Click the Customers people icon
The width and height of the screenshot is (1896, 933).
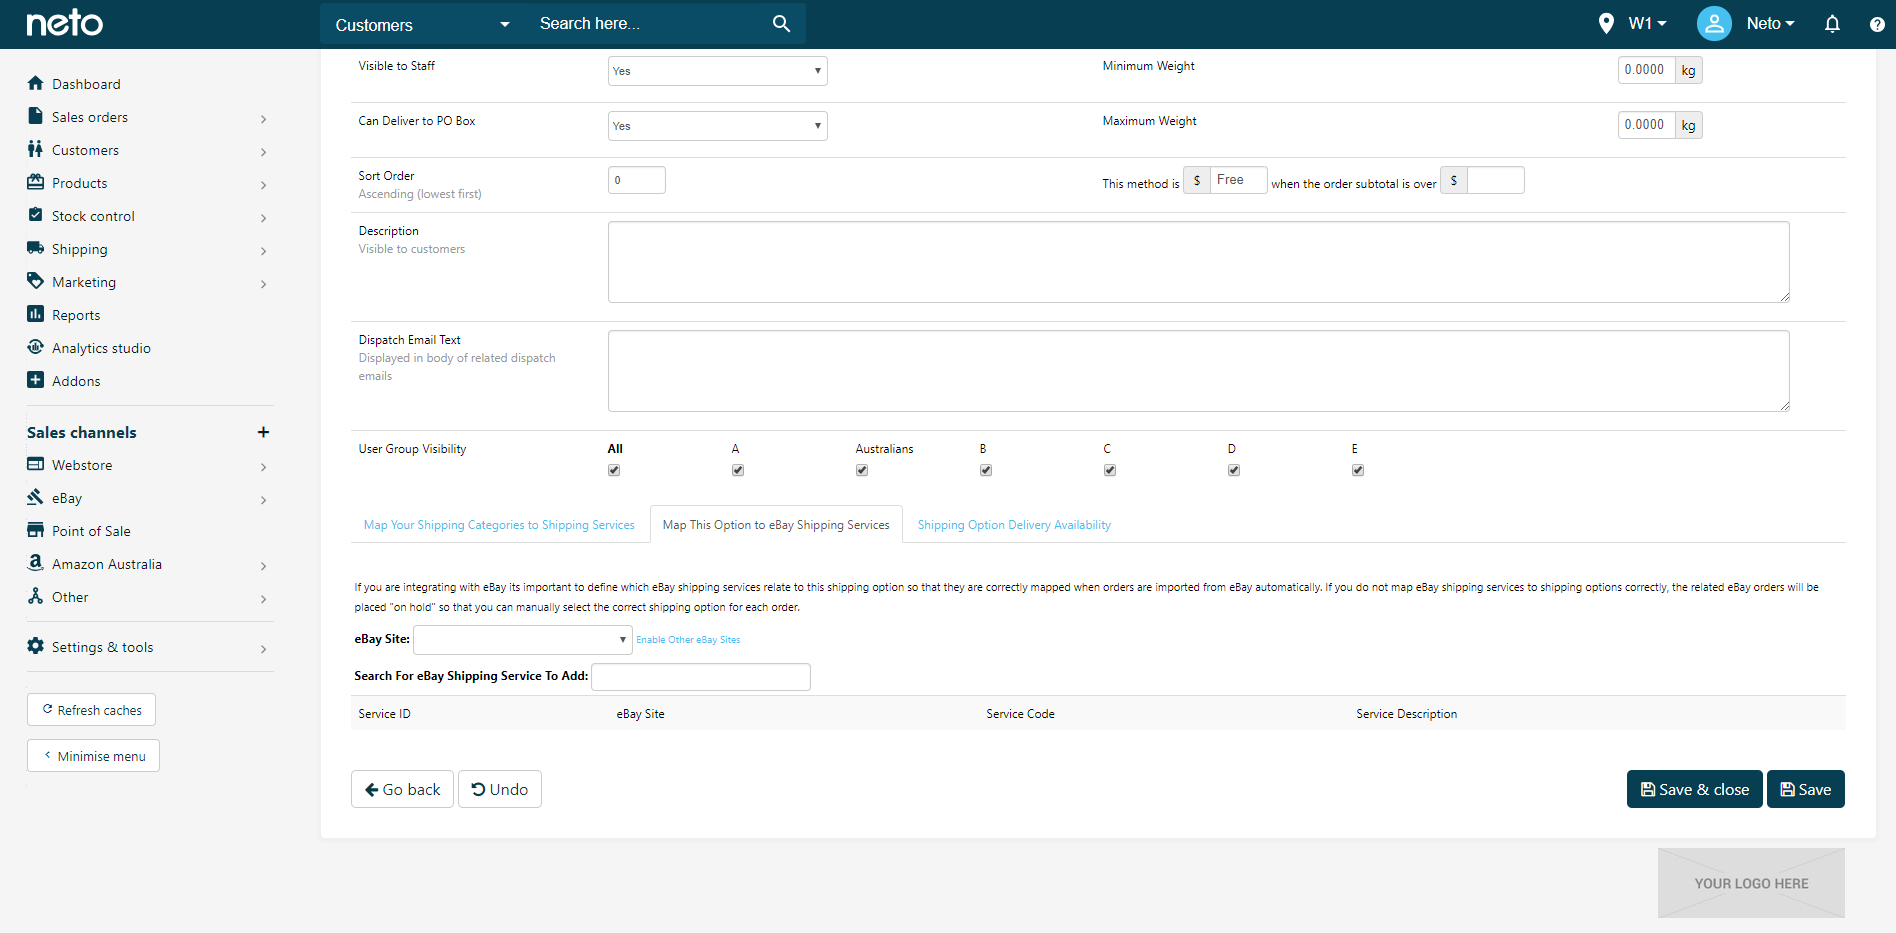[36, 149]
